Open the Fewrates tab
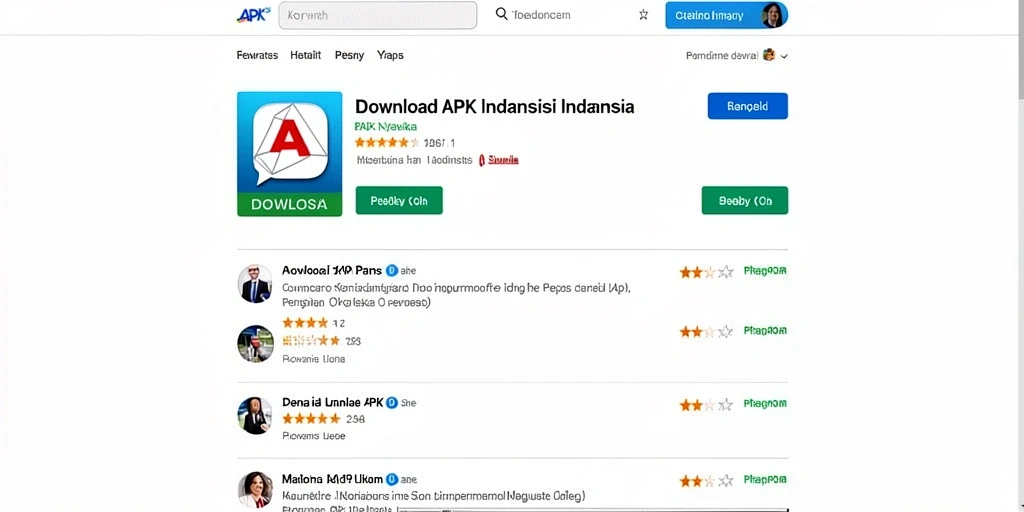 click(257, 56)
